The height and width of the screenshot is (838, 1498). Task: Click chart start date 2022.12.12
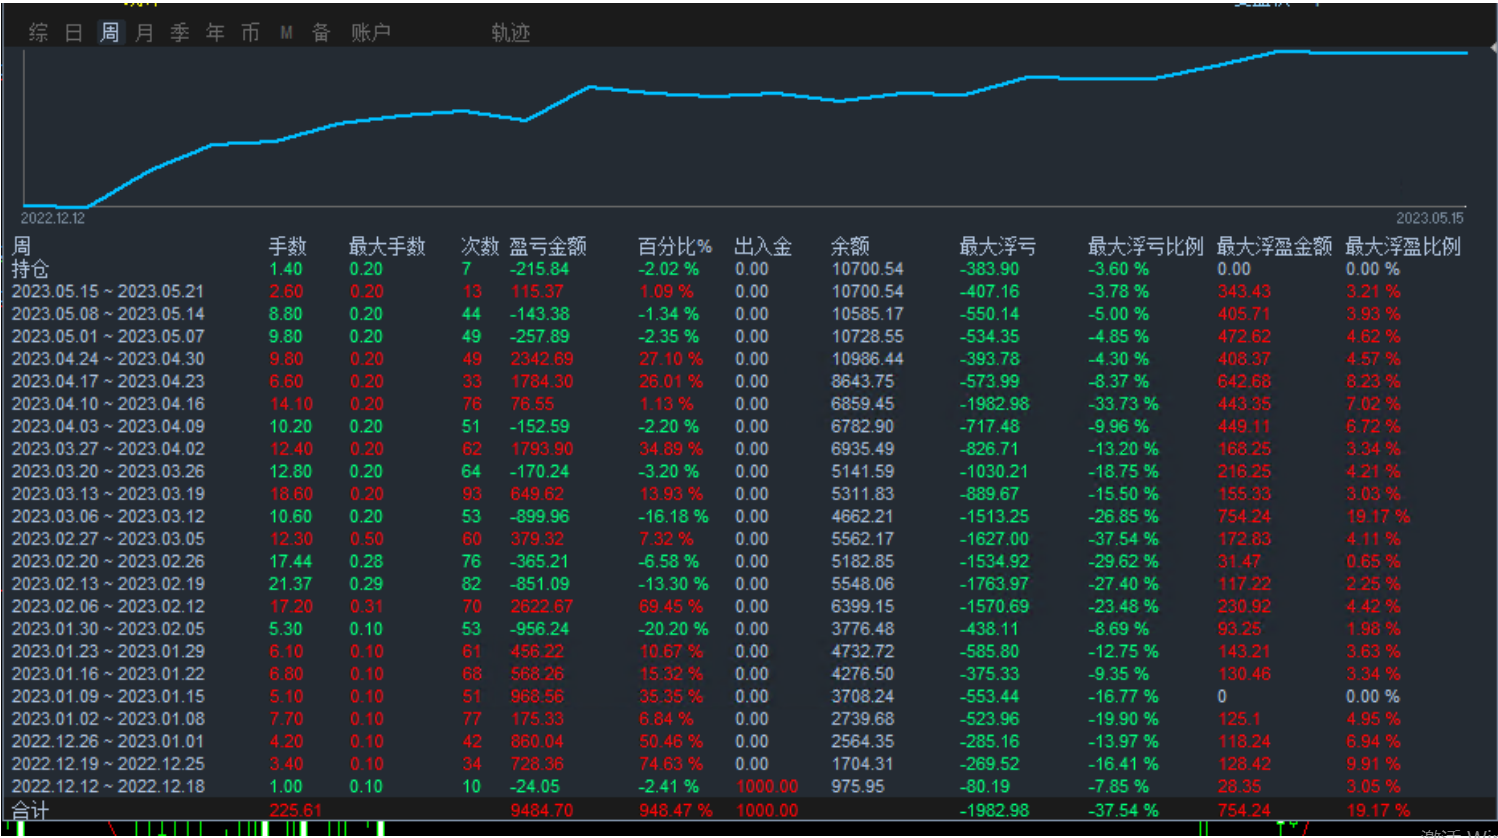(53, 218)
